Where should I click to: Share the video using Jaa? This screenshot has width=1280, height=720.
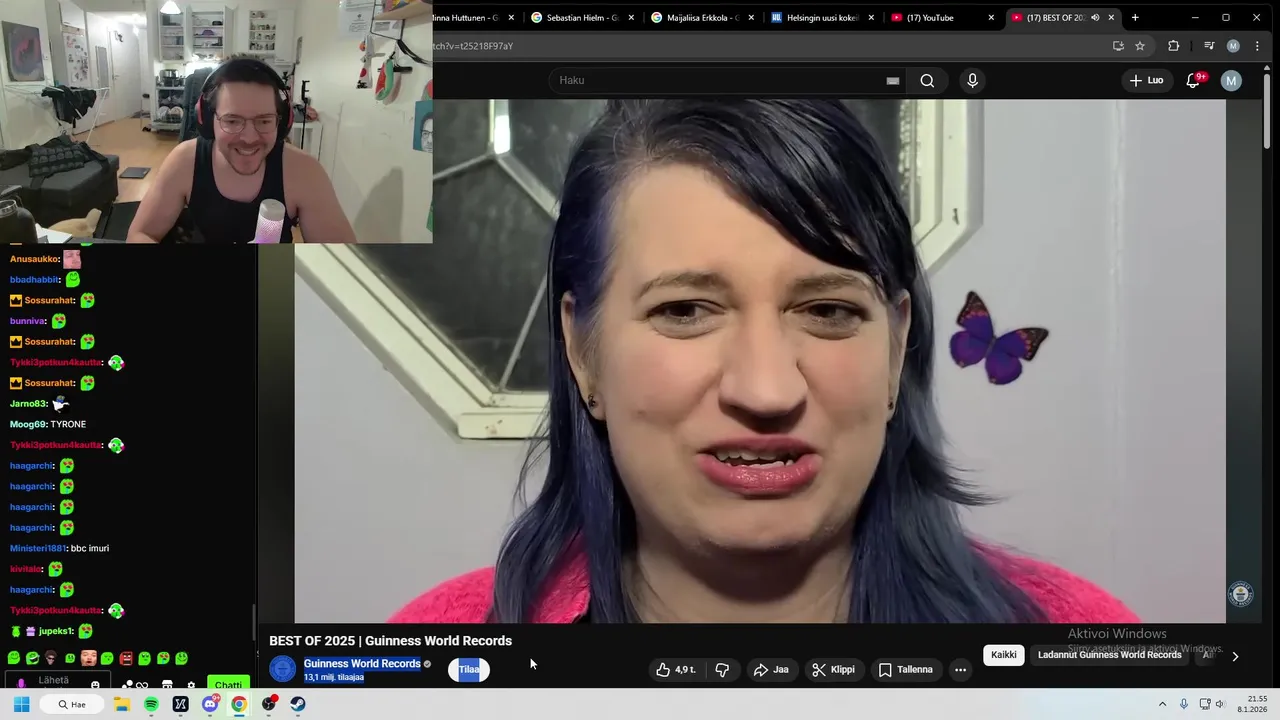[771, 670]
